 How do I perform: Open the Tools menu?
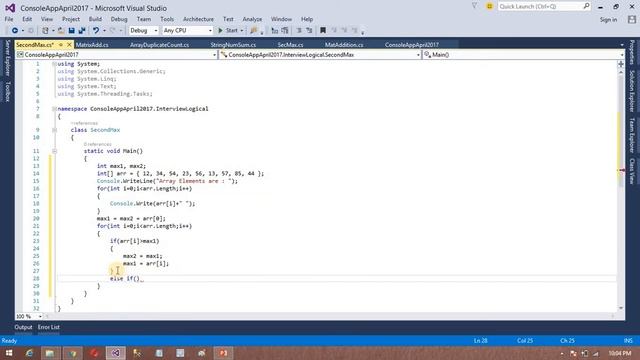click(x=167, y=19)
